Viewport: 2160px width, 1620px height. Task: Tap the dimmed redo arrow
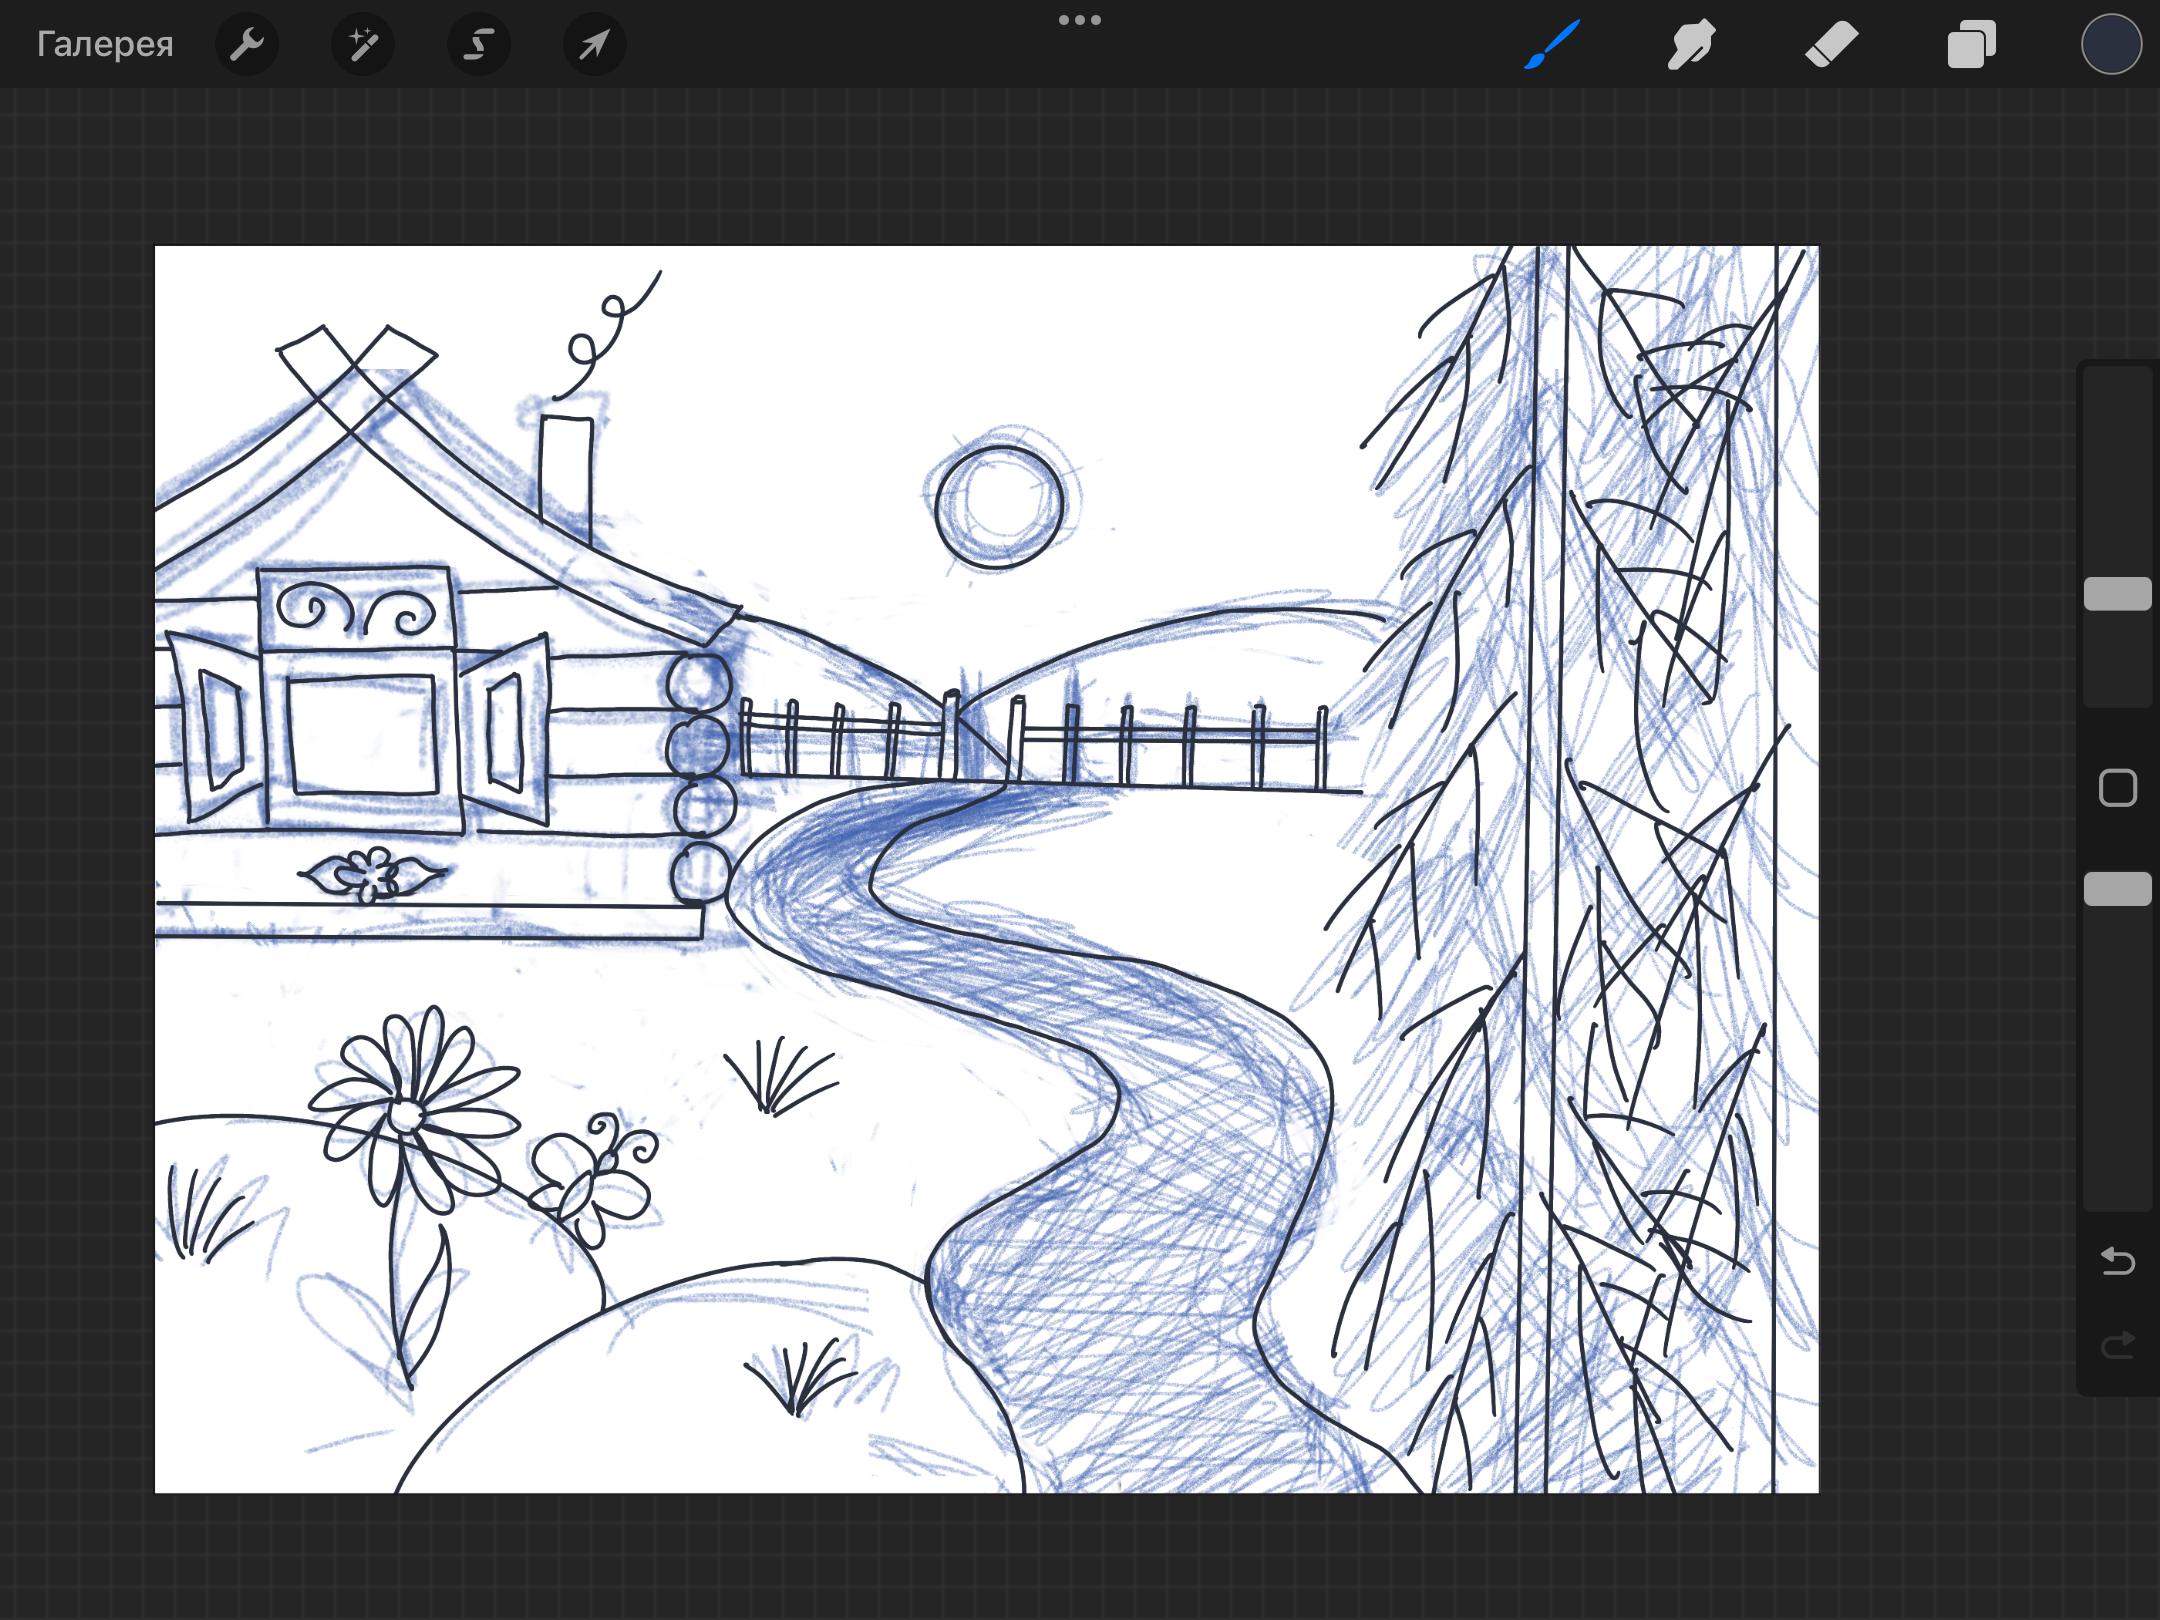click(x=2117, y=1346)
